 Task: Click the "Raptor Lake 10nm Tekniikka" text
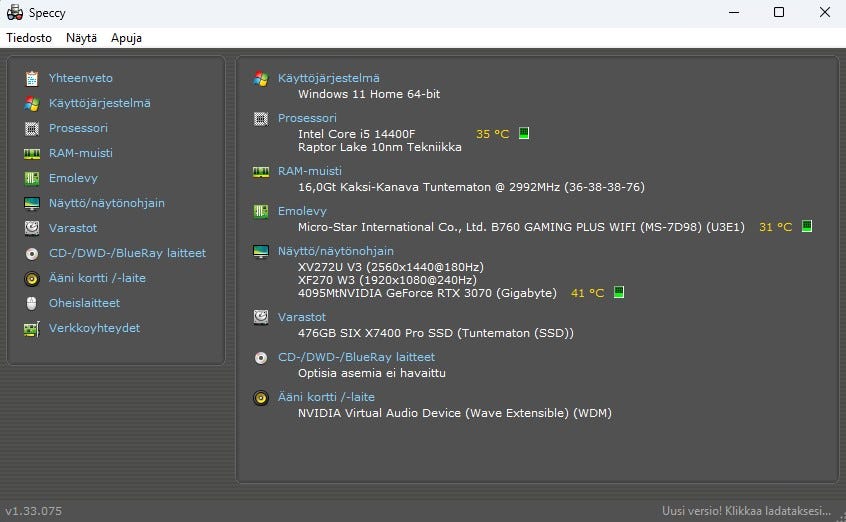(x=380, y=147)
